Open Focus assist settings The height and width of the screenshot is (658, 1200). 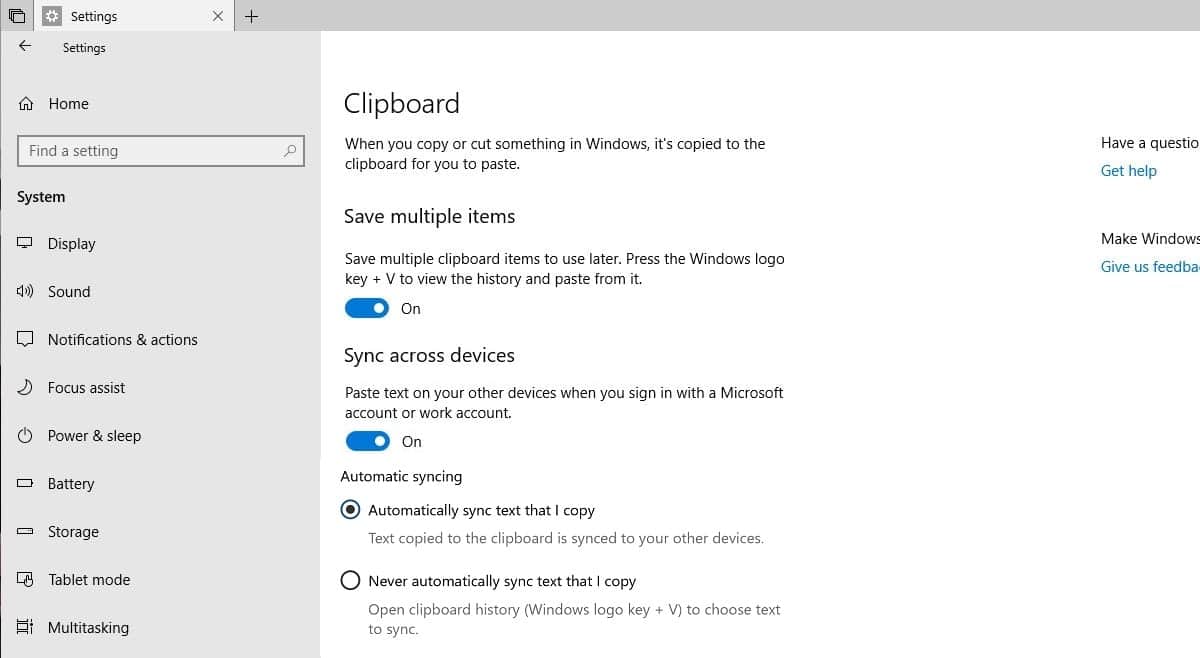tap(25, 387)
